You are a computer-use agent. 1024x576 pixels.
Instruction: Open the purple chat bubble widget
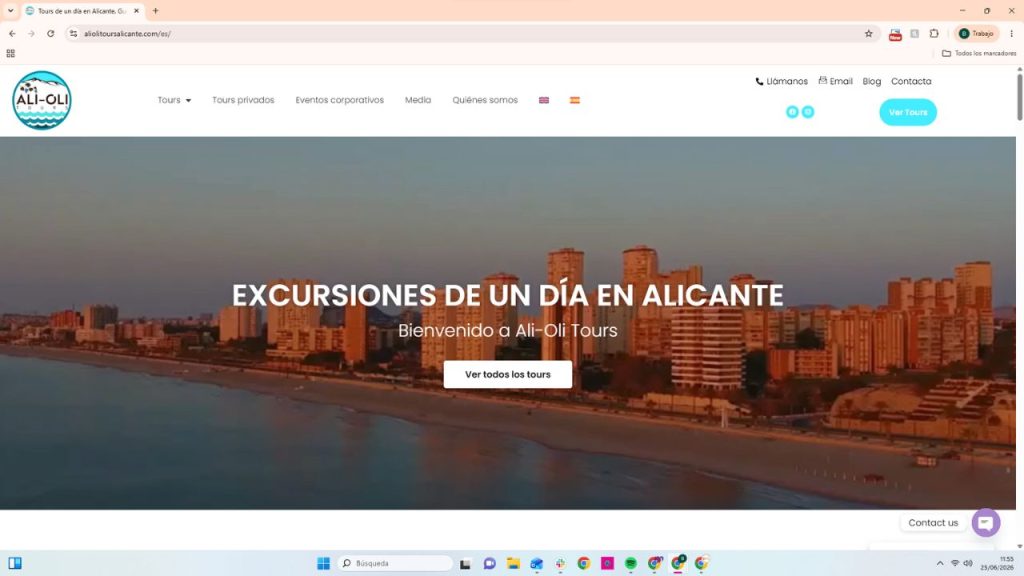[985, 522]
